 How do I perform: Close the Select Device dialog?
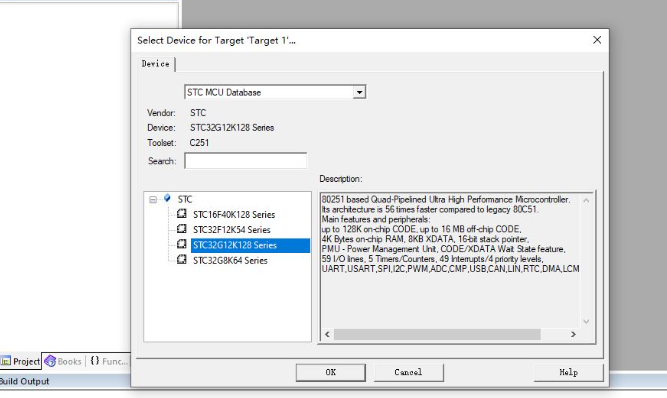[x=597, y=40]
